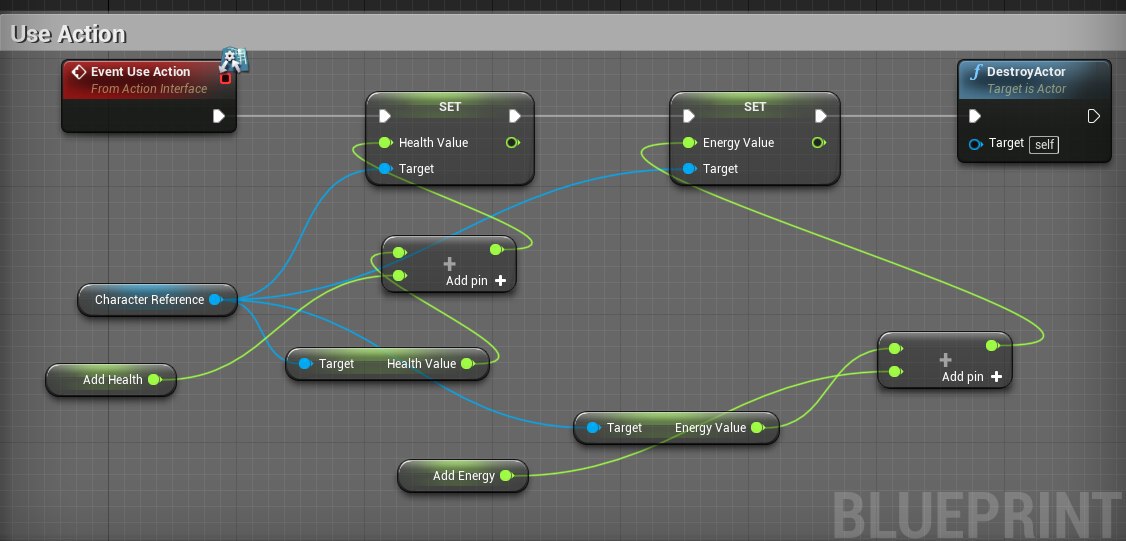The width and height of the screenshot is (1126, 541).
Task: Click the bottom input pin of energy add node
Action: click(x=895, y=371)
